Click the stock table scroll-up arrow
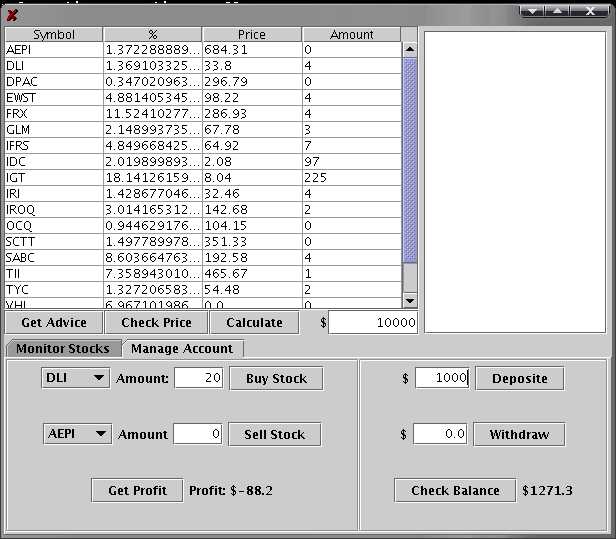Screen dimensions: 616x539 tap(409, 48)
